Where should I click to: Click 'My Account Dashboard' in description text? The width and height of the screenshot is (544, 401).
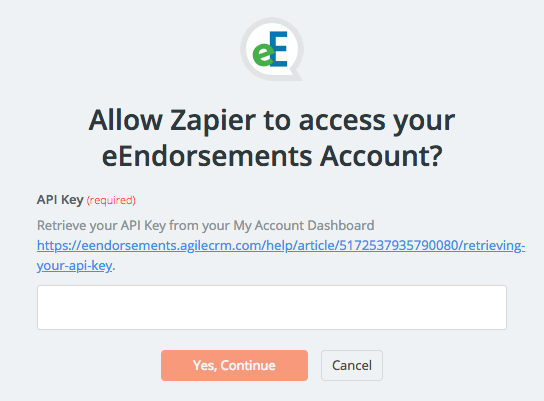304,225
